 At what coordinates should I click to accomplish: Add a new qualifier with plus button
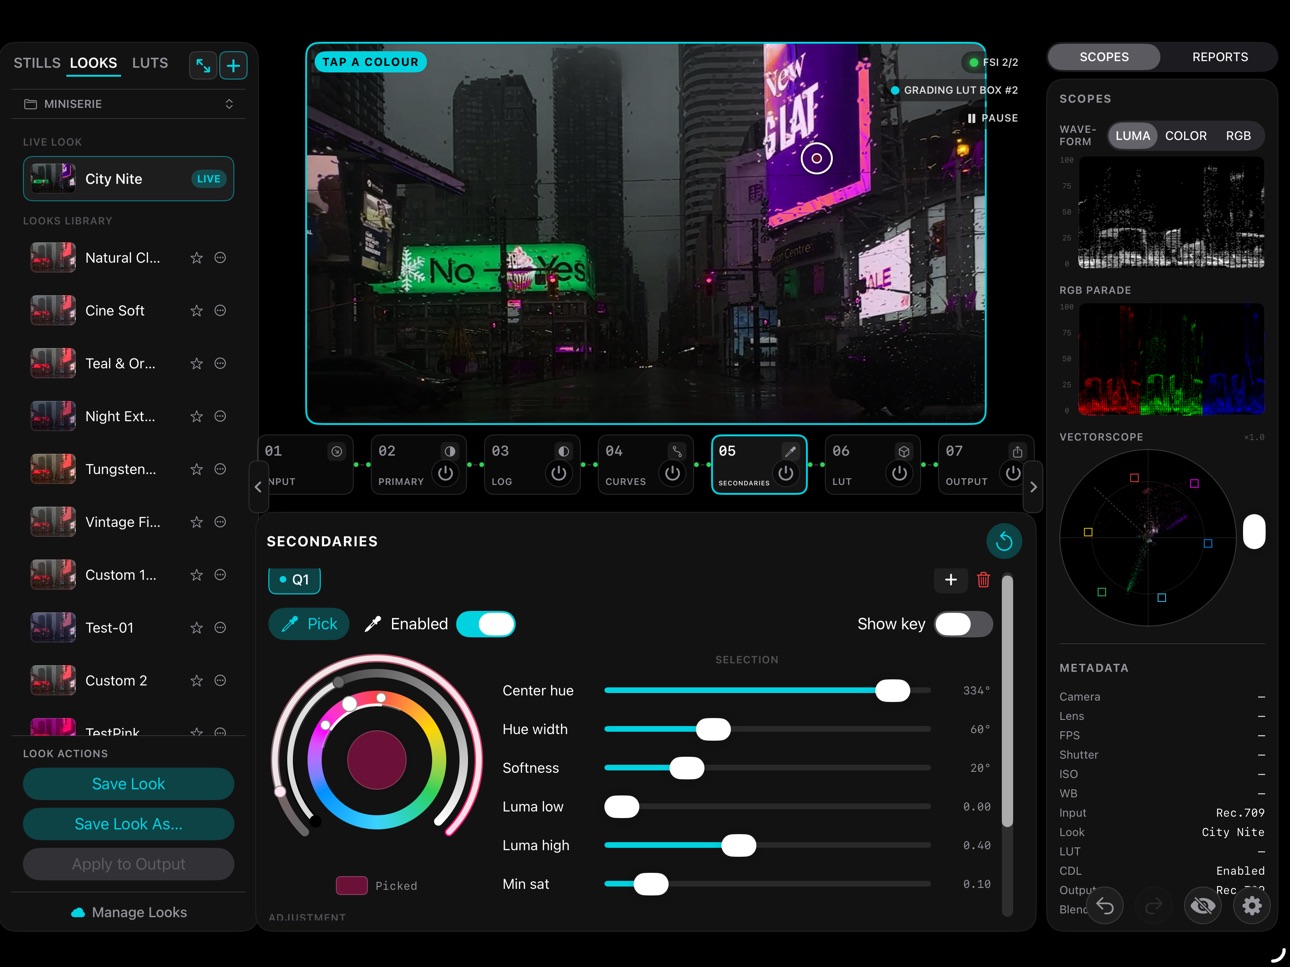click(x=950, y=580)
